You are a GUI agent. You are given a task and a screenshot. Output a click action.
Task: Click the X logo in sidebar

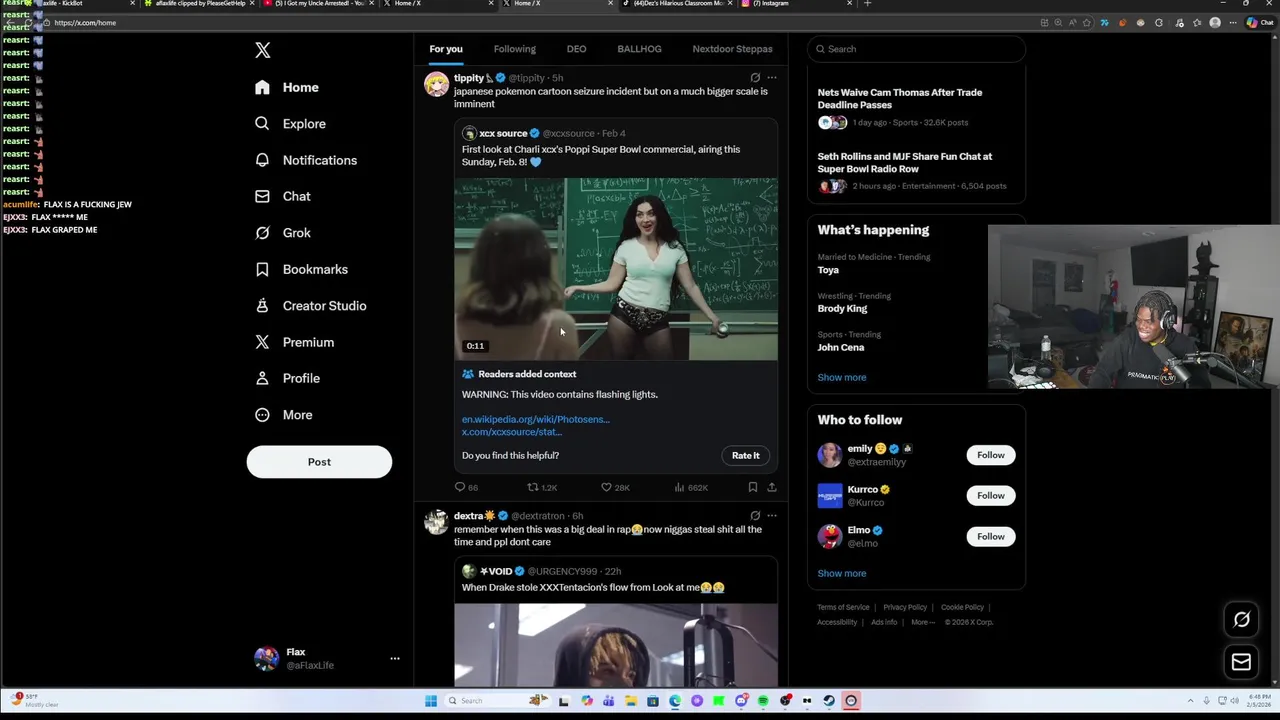262,50
